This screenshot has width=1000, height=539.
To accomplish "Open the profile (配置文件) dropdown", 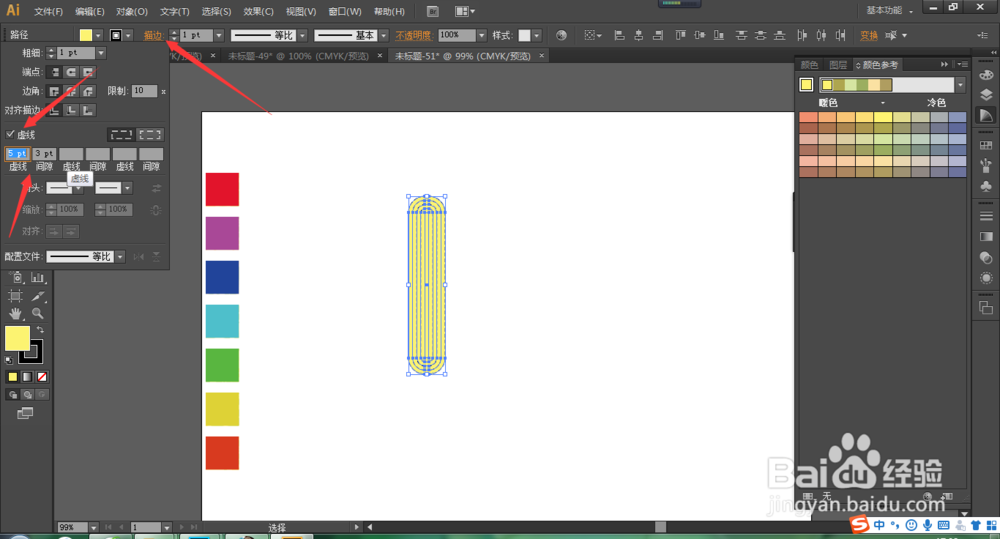I will (x=120, y=256).
